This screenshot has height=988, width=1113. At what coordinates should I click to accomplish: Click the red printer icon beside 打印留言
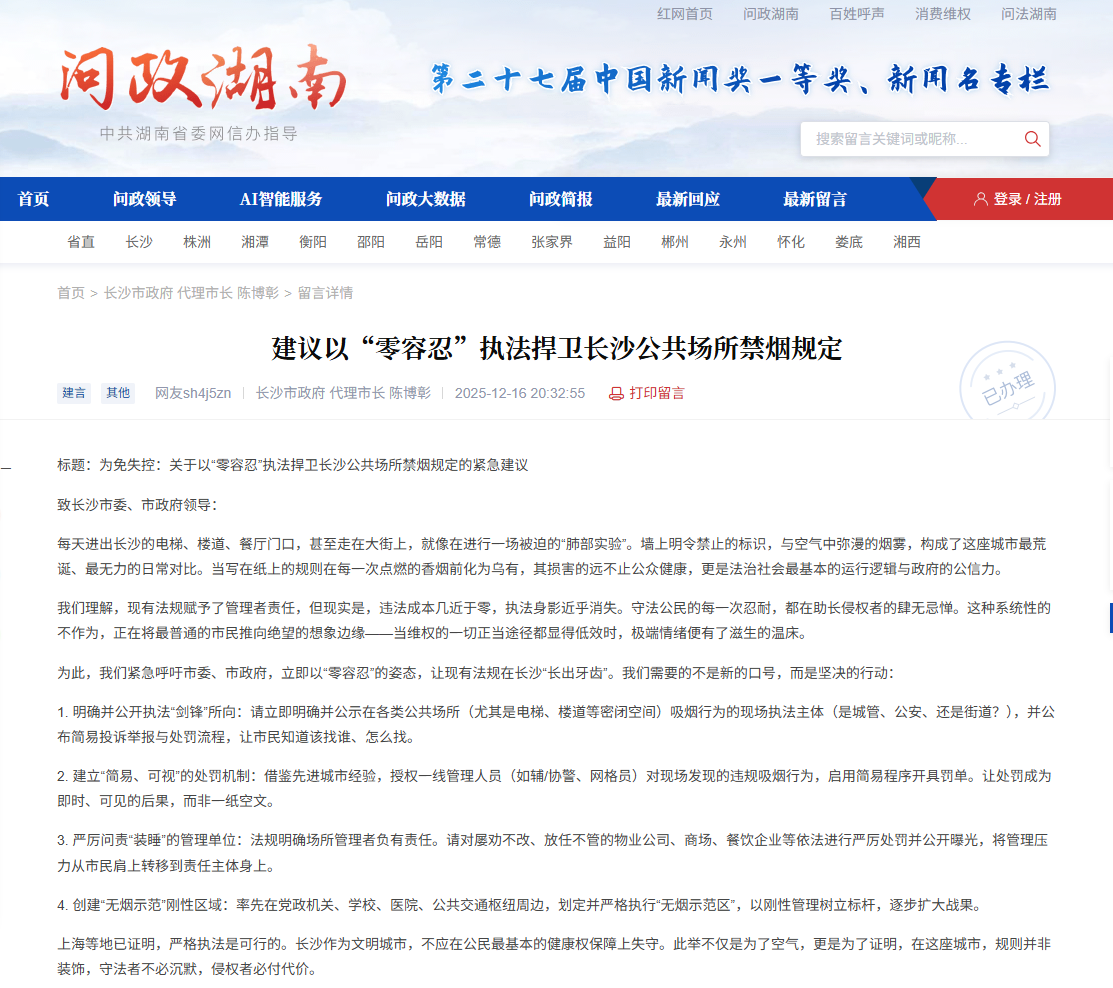point(617,393)
